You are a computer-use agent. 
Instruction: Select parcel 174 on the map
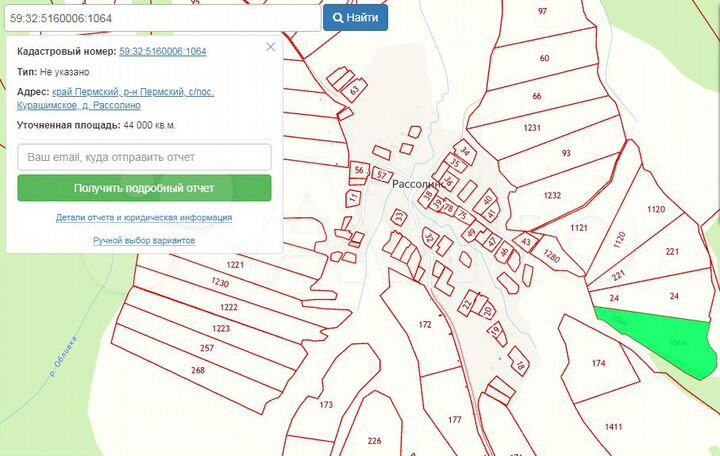pos(599,363)
